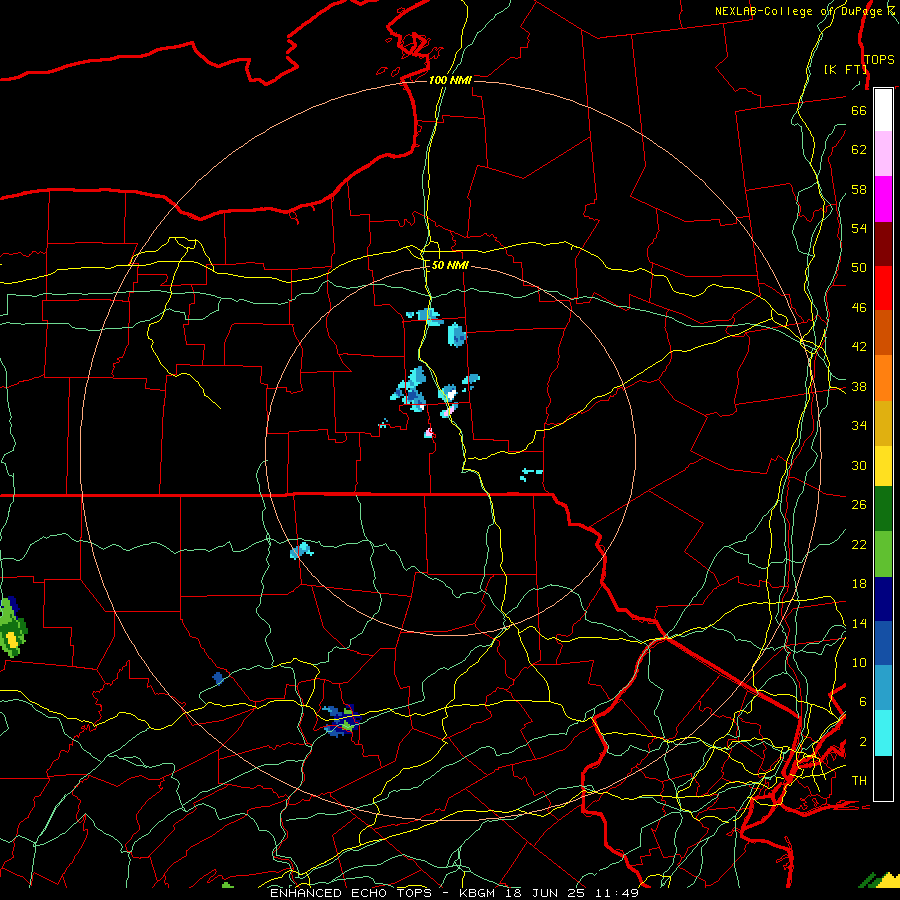Click the 34 scale label

pos(859,426)
